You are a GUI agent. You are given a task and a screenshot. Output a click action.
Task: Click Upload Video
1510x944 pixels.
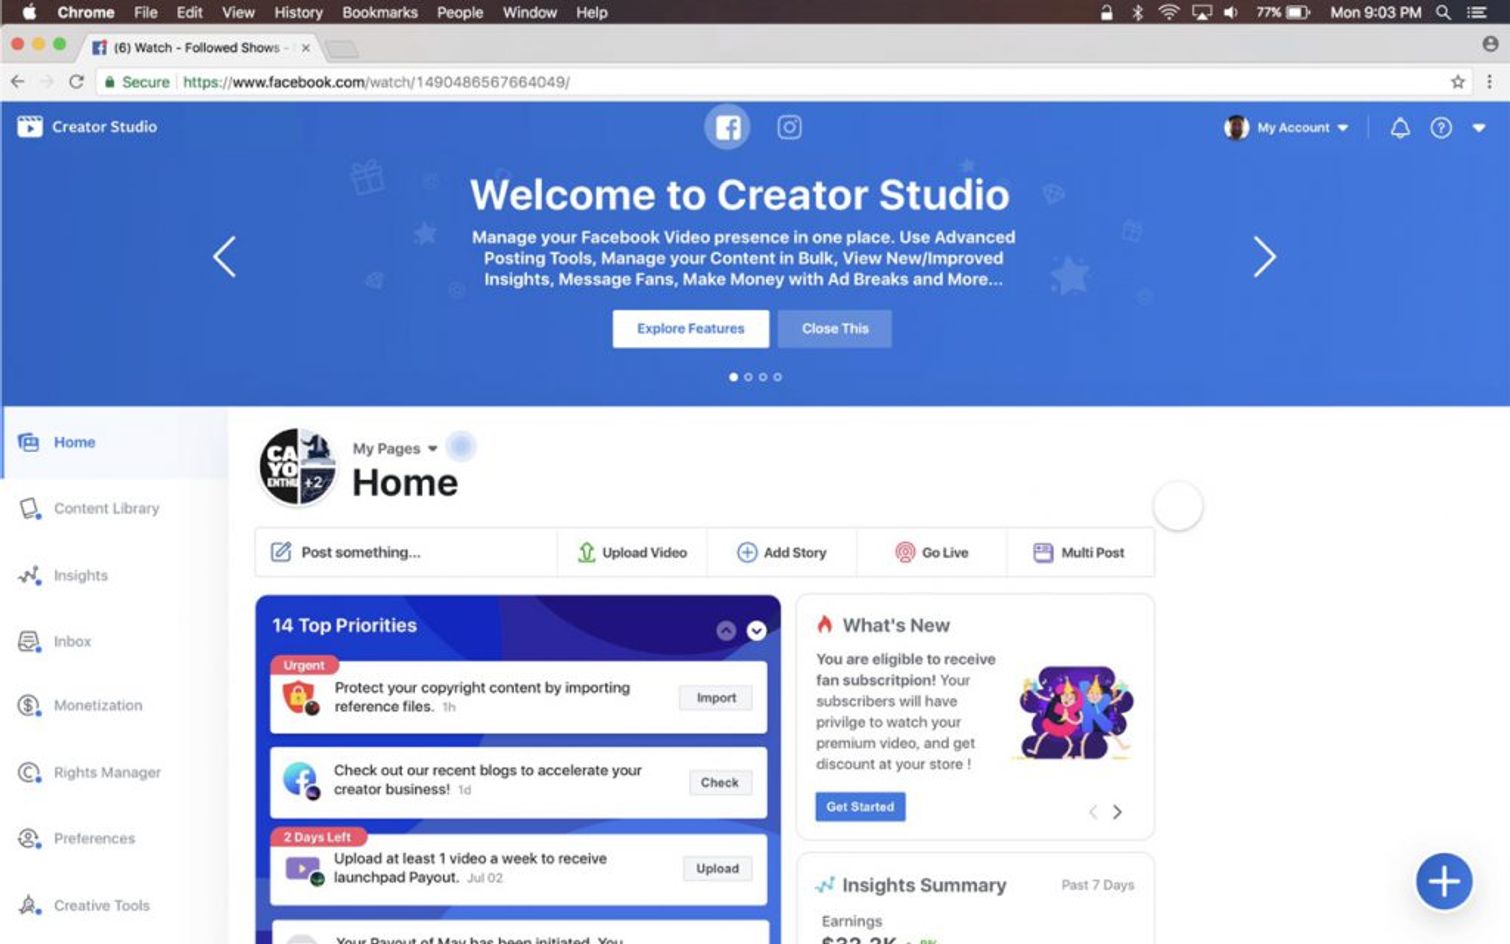pos(632,552)
